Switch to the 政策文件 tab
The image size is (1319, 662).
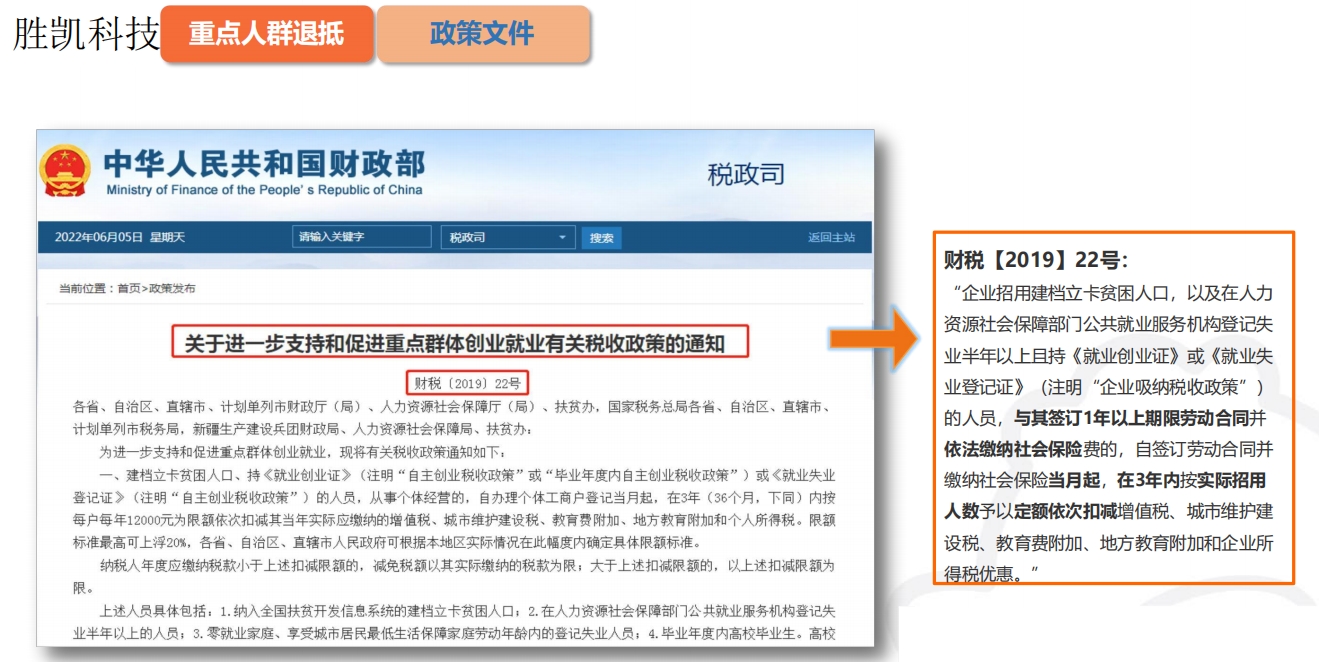click(x=482, y=33)
